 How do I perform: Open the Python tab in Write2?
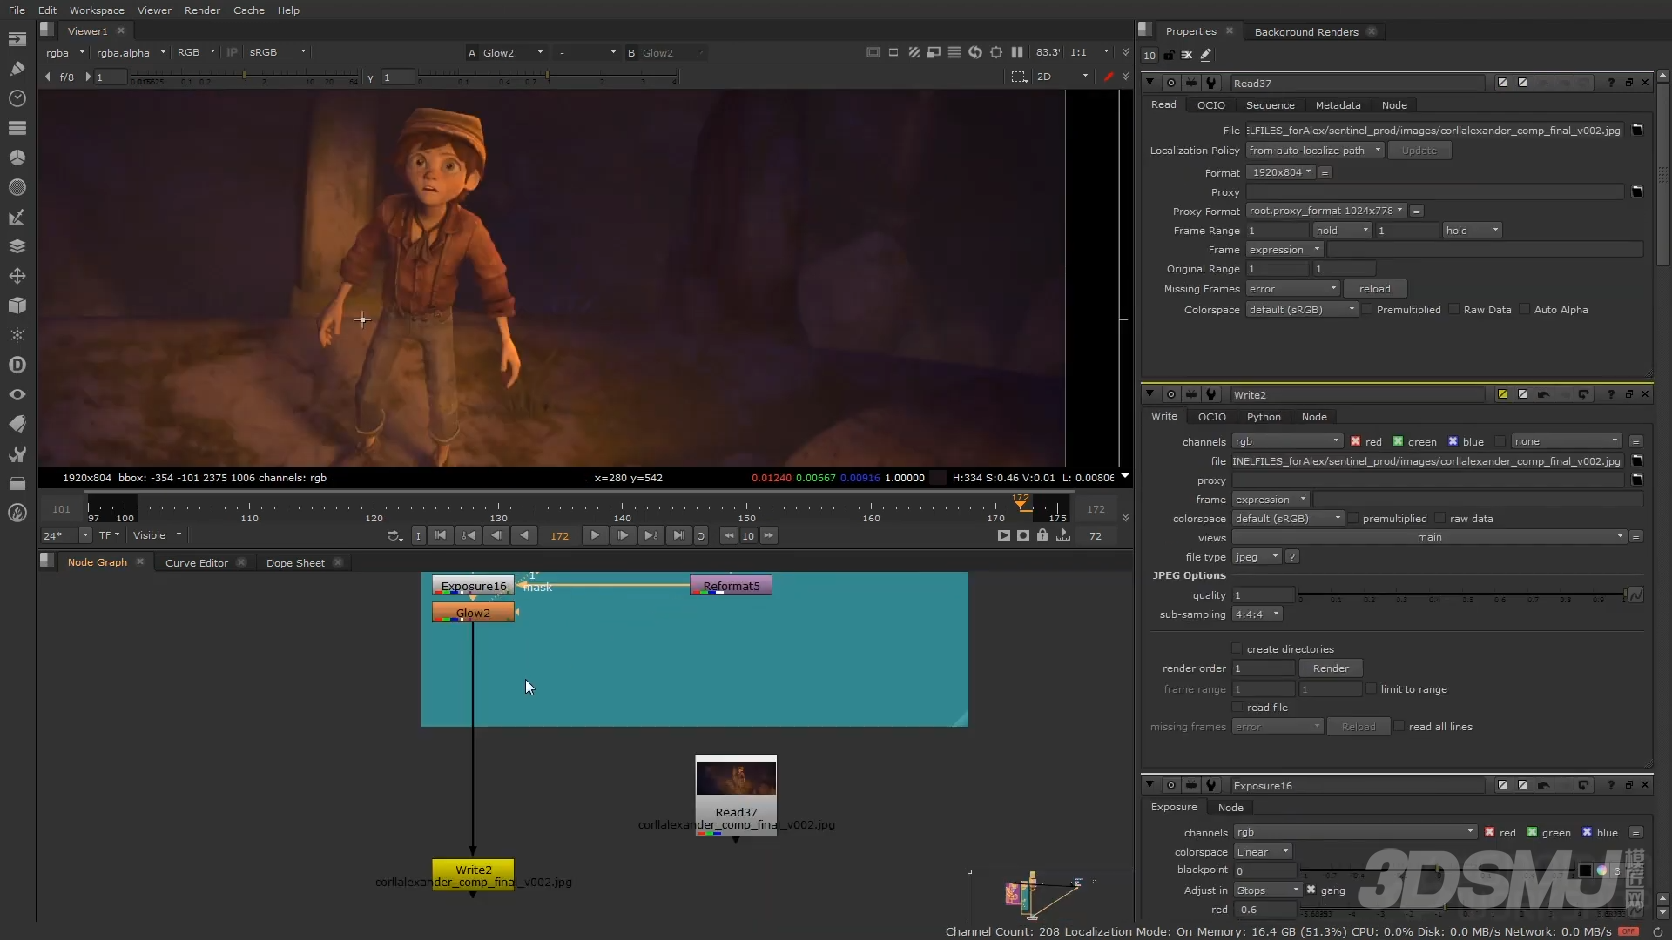point(1263,416)
